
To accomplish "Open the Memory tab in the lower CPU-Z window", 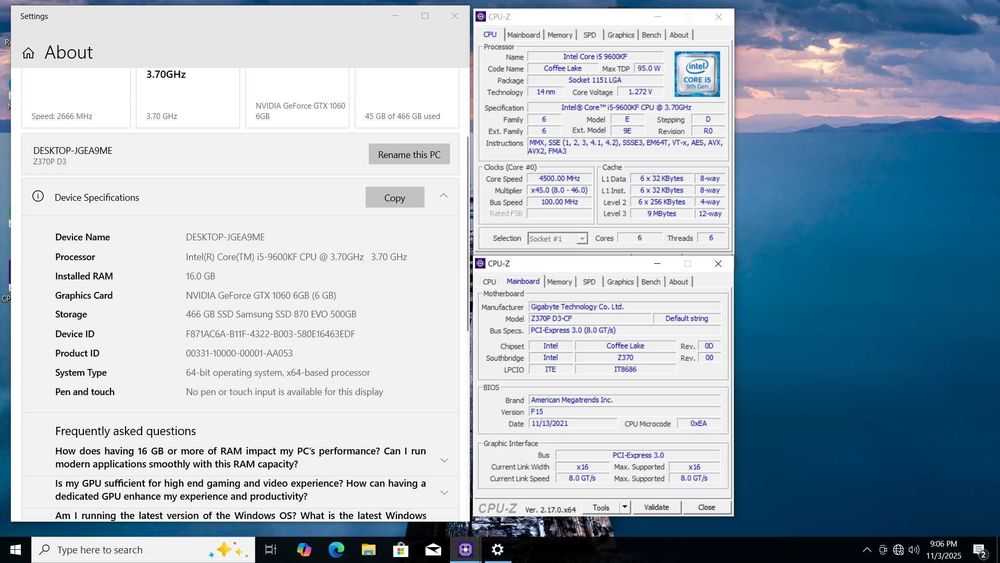I will coord(559,282).
